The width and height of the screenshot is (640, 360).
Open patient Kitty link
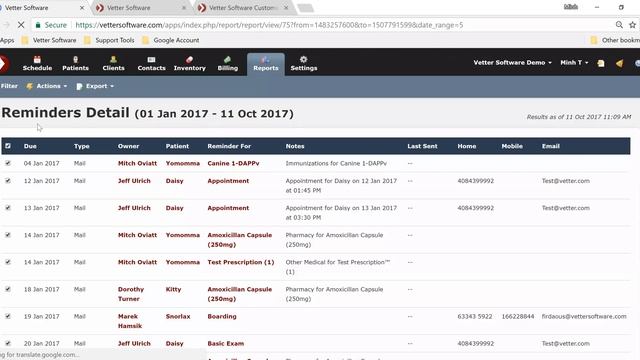click(173, 289)
